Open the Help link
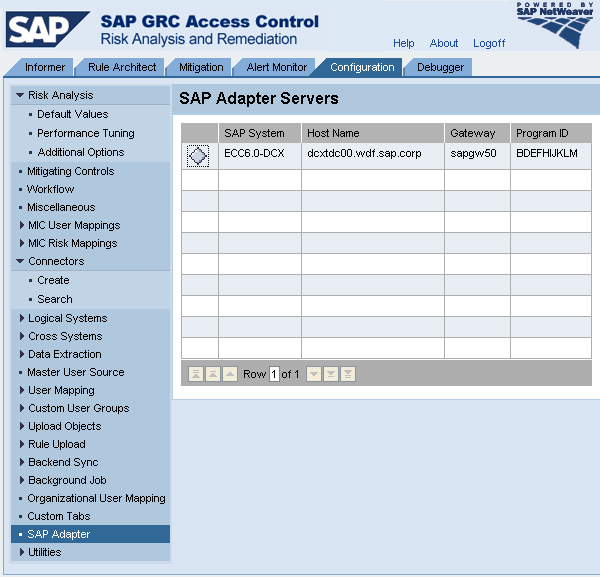The height and width of the screenshot is (577, 600). (404, 43)
